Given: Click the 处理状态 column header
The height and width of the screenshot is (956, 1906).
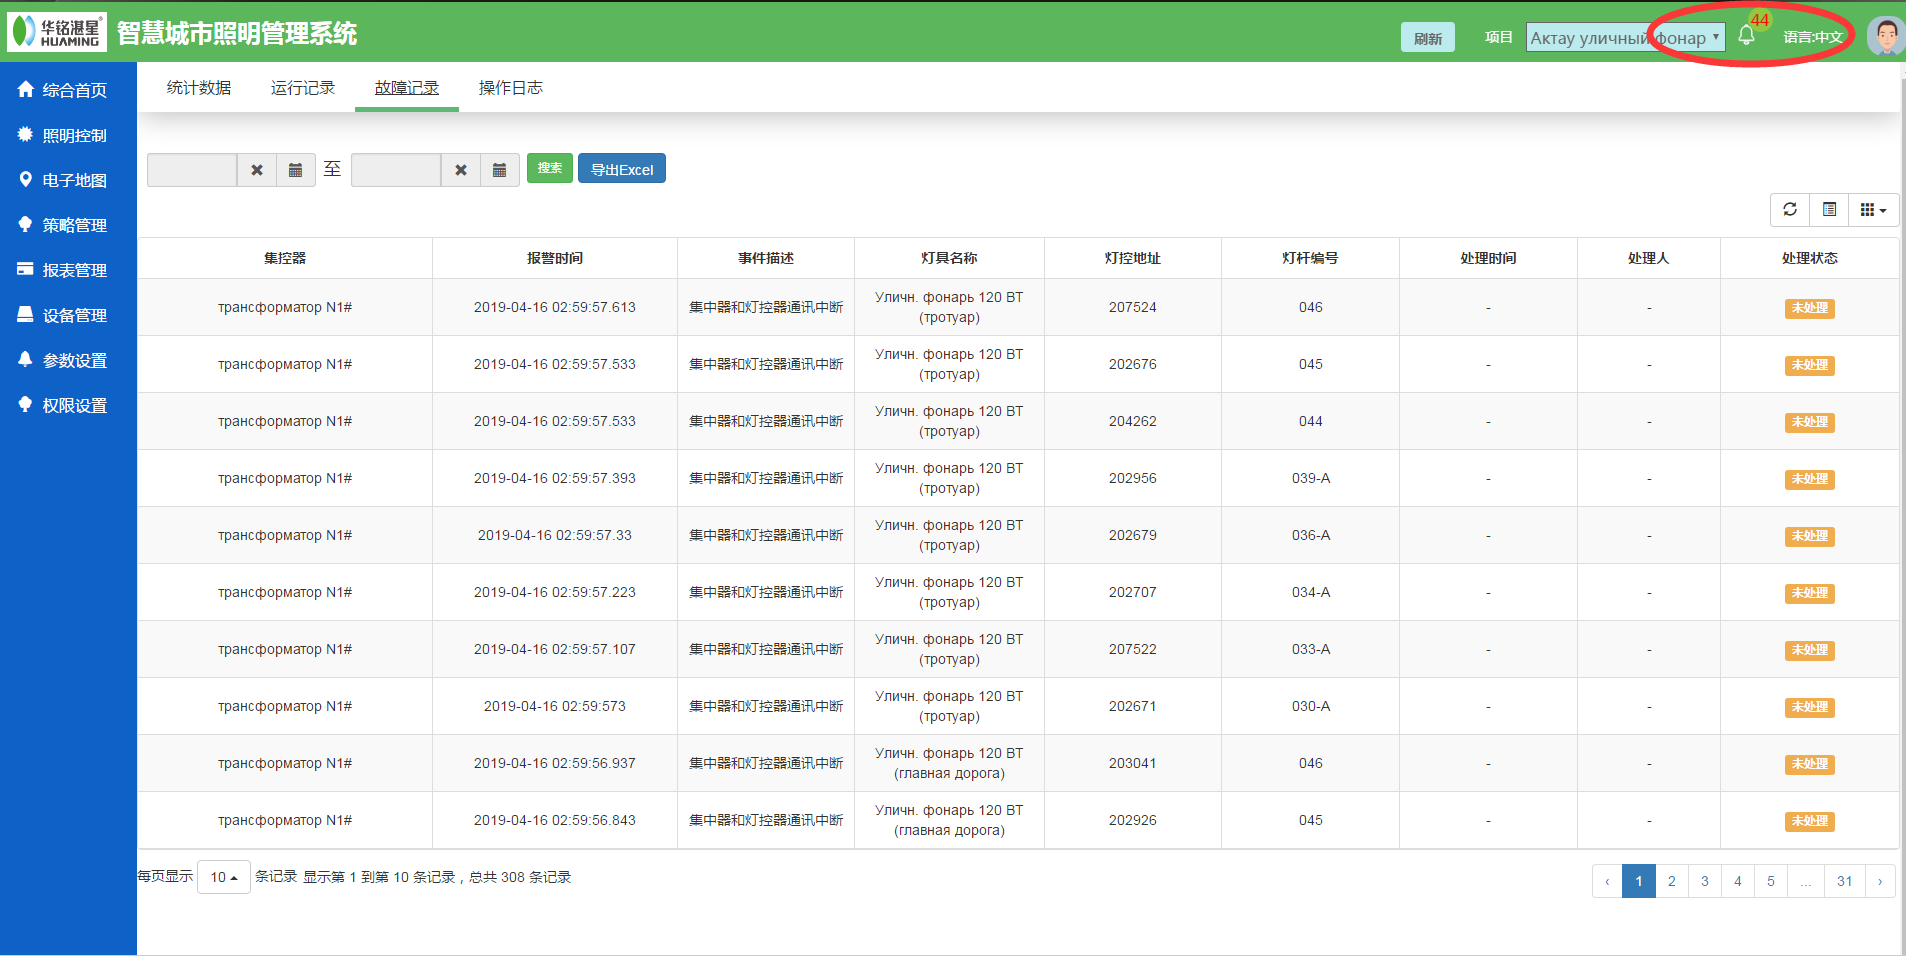Looking at the screenshot, I should 1810,258.
